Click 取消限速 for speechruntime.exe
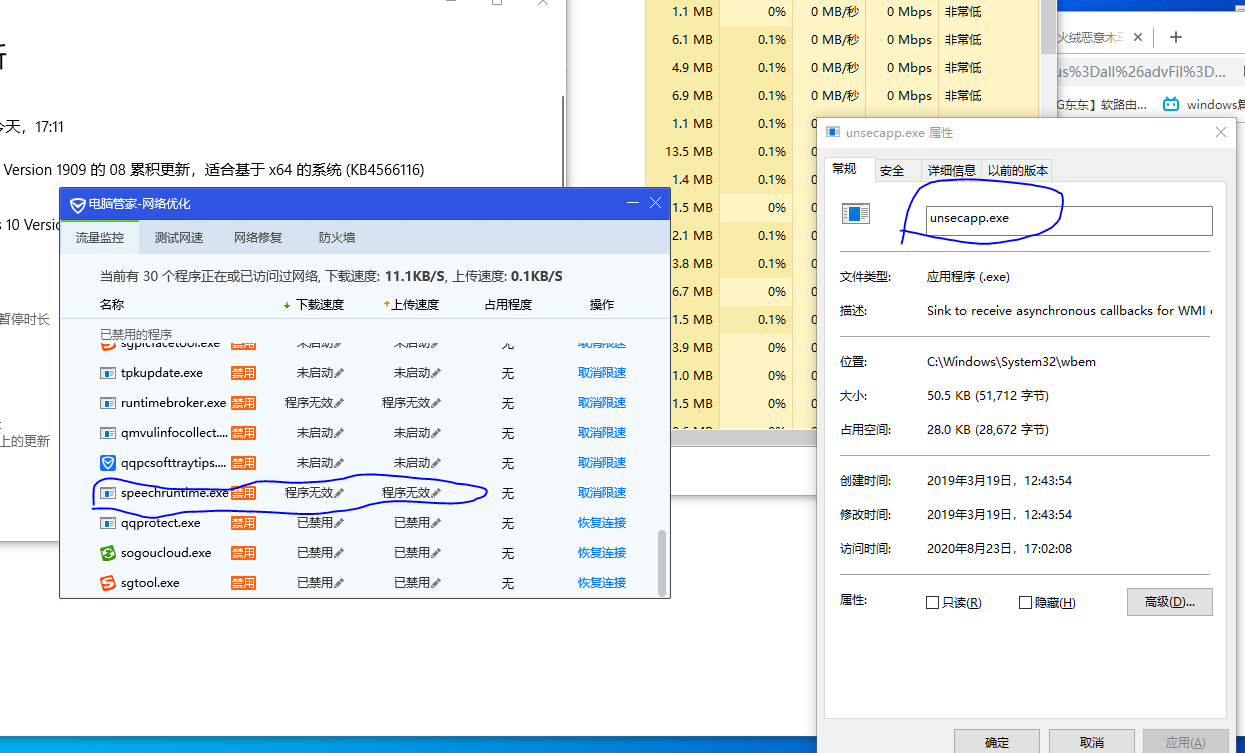 [x=602, y=493]
